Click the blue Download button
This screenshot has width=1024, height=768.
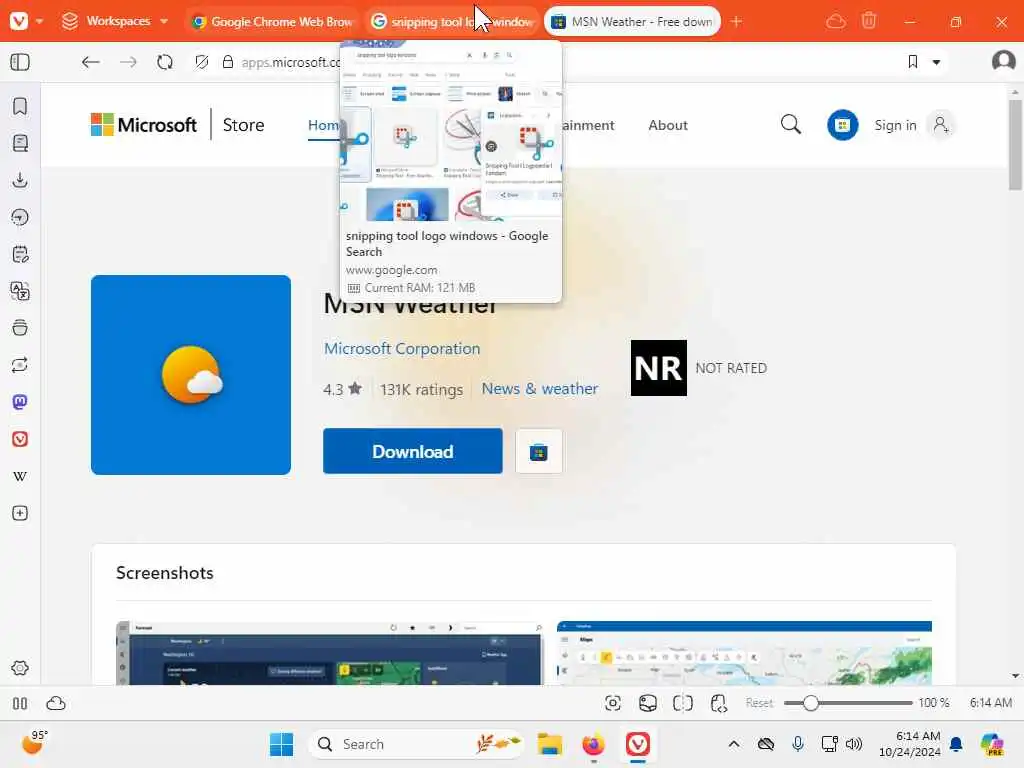pos(413,451)
